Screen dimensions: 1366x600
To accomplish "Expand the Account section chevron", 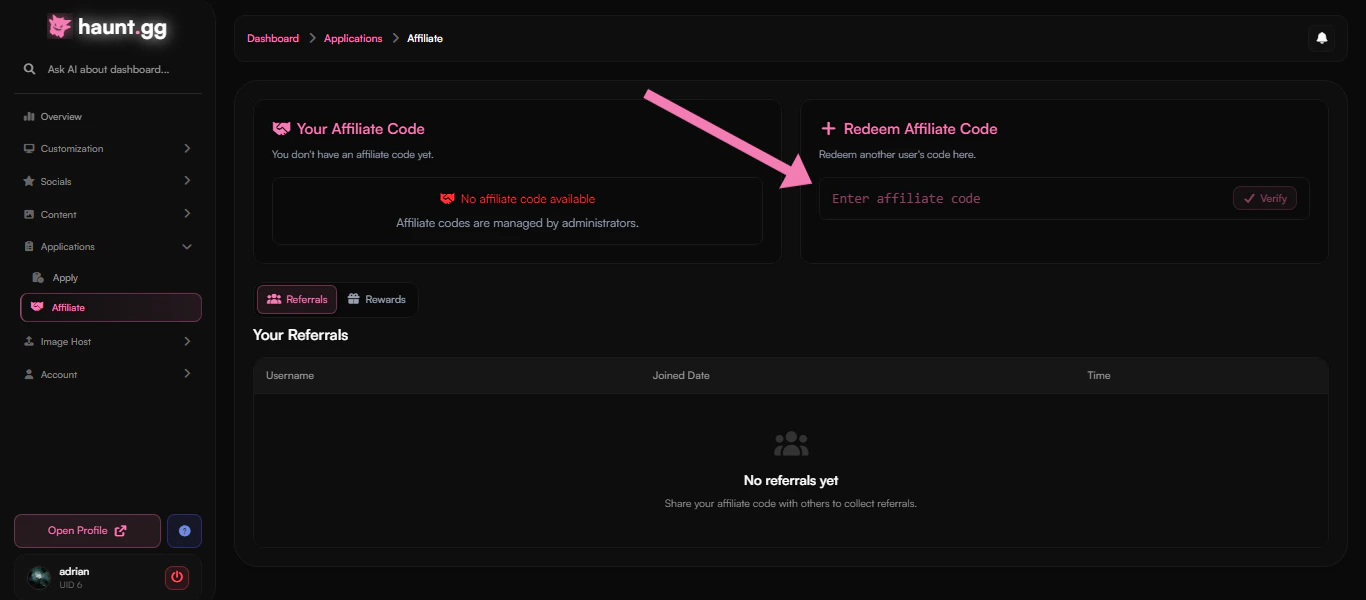I will [187, 374].
